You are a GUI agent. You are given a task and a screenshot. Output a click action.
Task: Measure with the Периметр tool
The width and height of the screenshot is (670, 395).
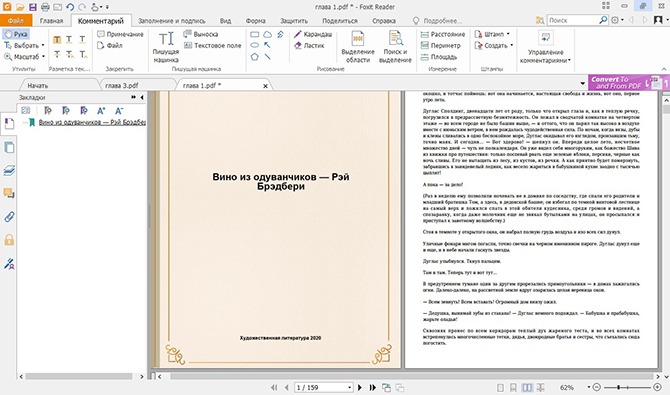click(x=441, y=45)
